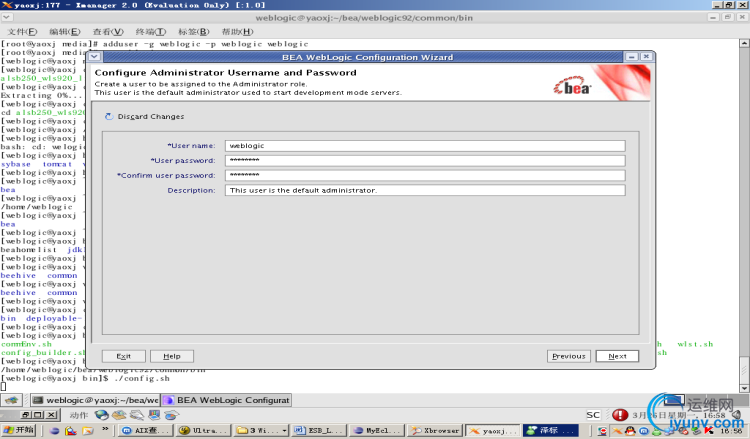
Task: Open the 帮助(H) terminal menu
Action: [237, 32]
